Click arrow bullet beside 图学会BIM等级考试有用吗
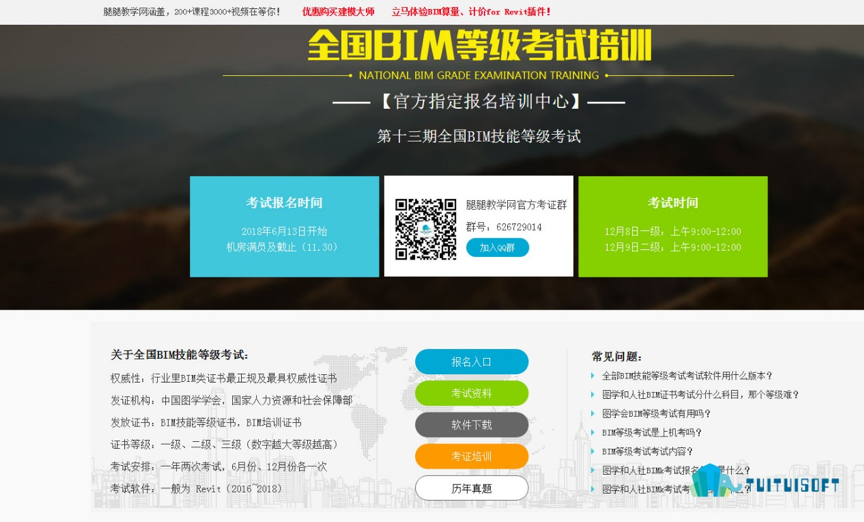864x522 pixels. (x=593, y=413)
